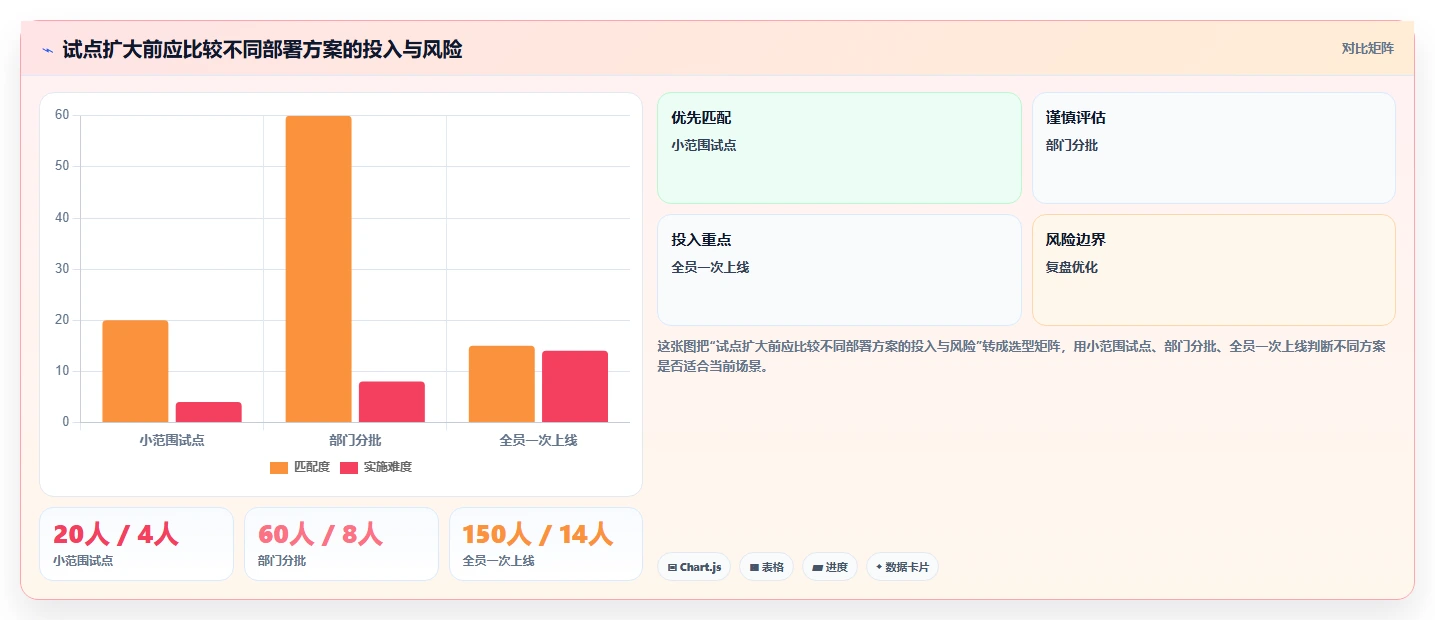1435x620 pixels.
Task: Click the diamond icon in 数据卡片 tag
Action: tap(879, 567)
